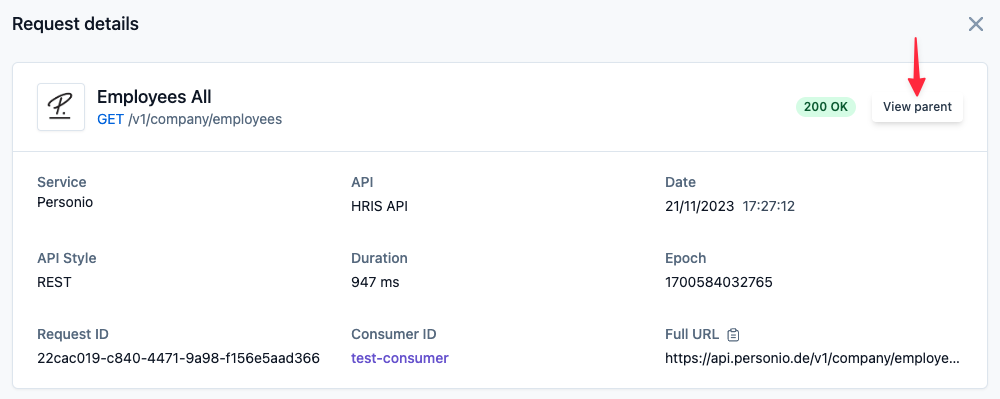Image resolution: width=1000 pixels, height=399 pixels.
Task: Select the Request ID value 22cac019-c840-4471-9a98-f156e5aad366
Action: [x=179, y=358]
